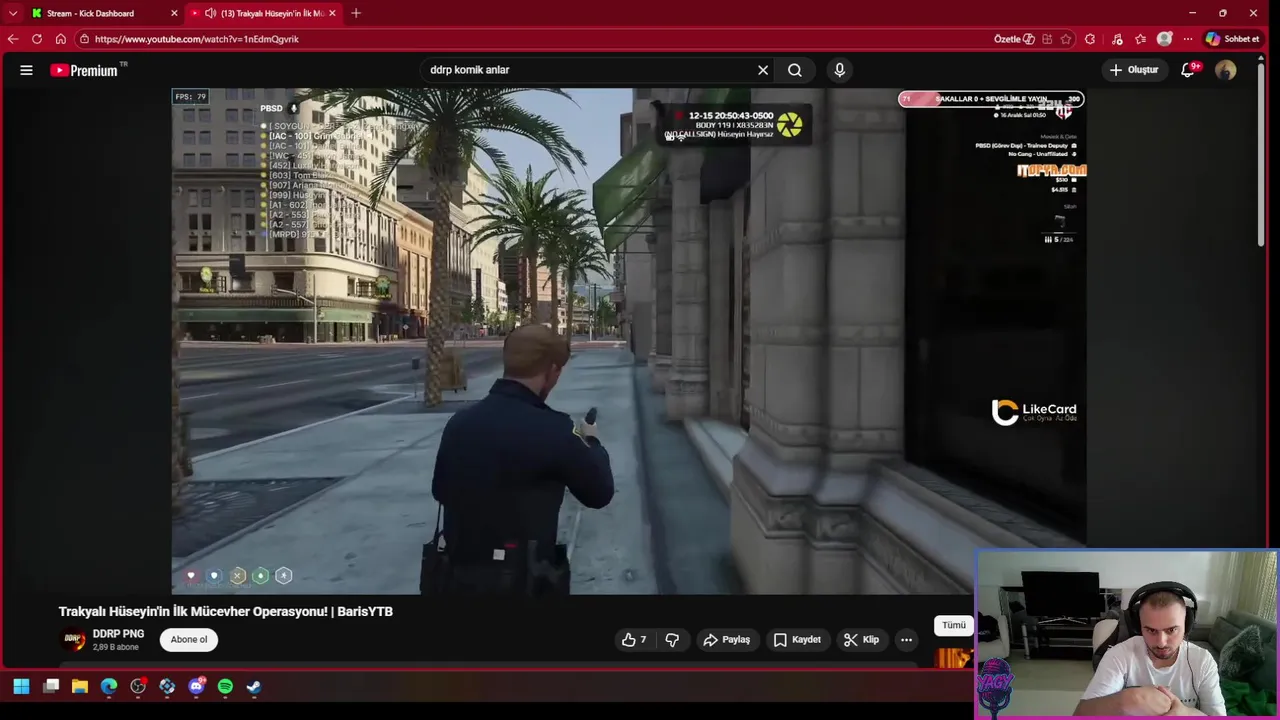Open the YouTube hamburger guide menu

[27, 70]
